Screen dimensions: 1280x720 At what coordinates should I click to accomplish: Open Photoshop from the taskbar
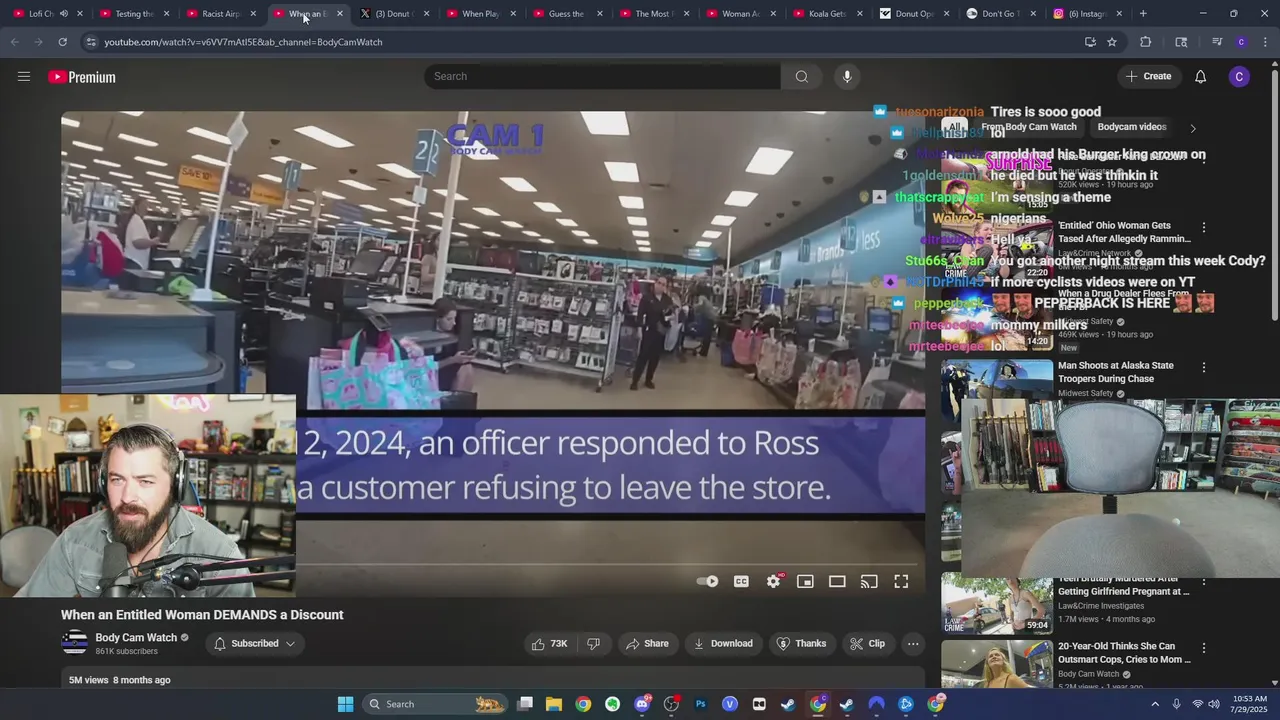700,704
